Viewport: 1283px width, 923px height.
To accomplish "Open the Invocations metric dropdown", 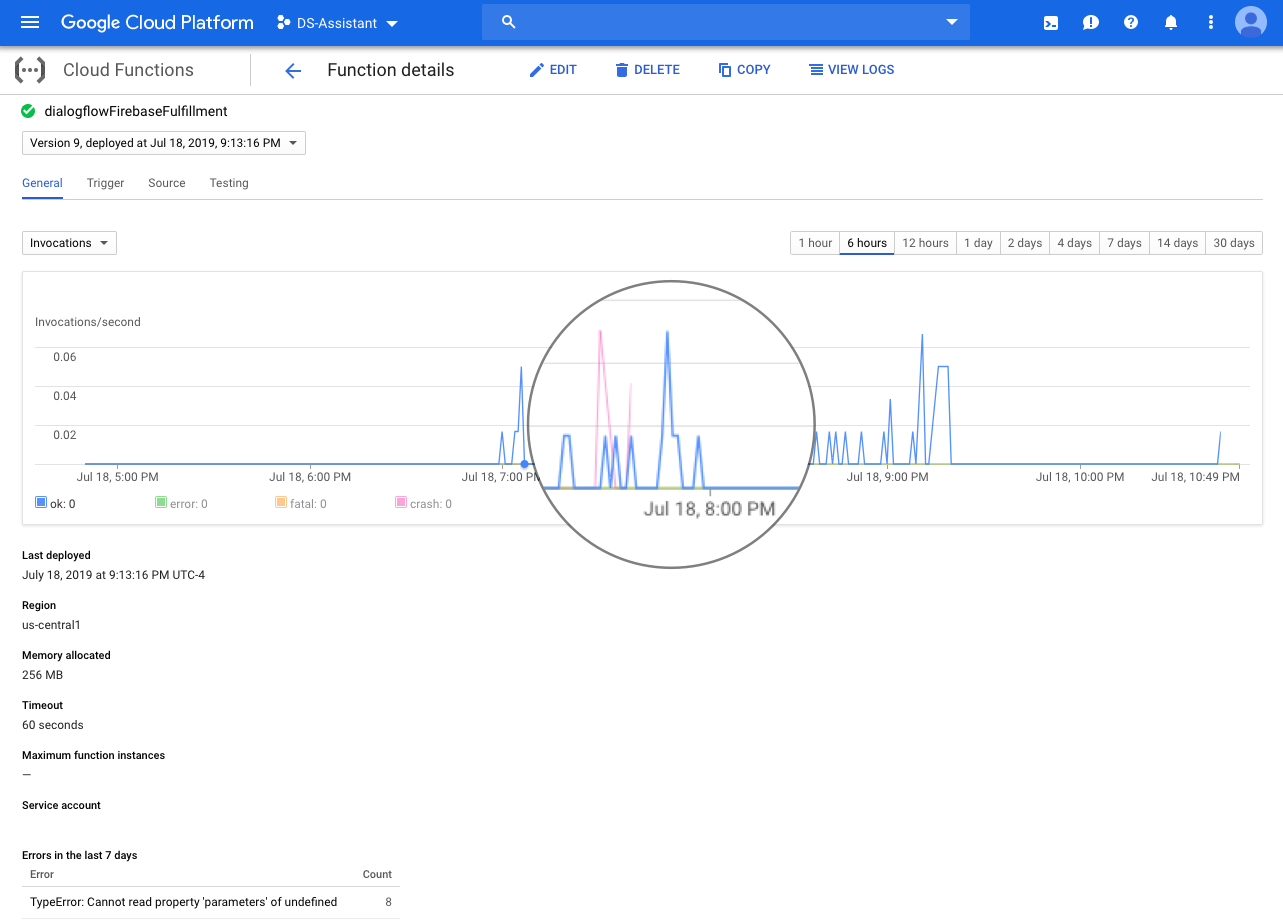I will (69, 243).
